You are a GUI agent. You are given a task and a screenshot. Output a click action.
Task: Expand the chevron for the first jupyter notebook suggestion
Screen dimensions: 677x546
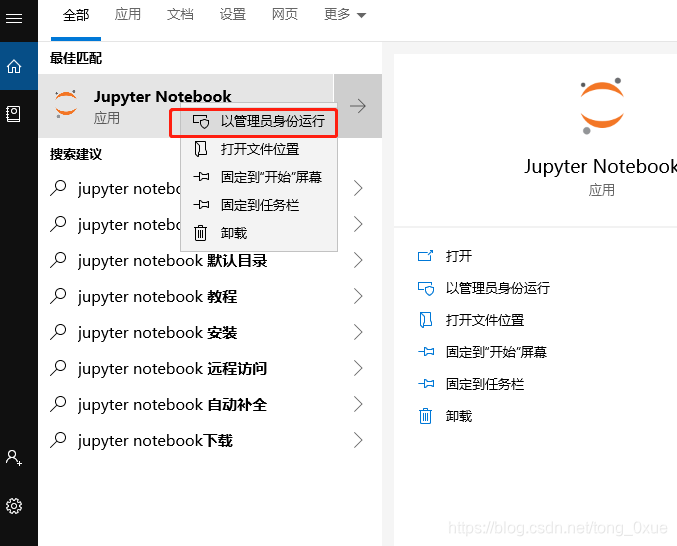[x=358, y=188]
